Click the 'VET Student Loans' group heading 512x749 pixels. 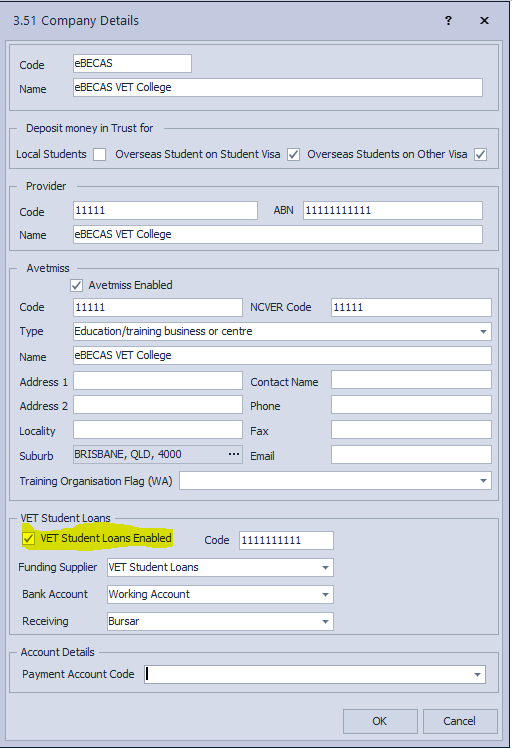point(65,518)
